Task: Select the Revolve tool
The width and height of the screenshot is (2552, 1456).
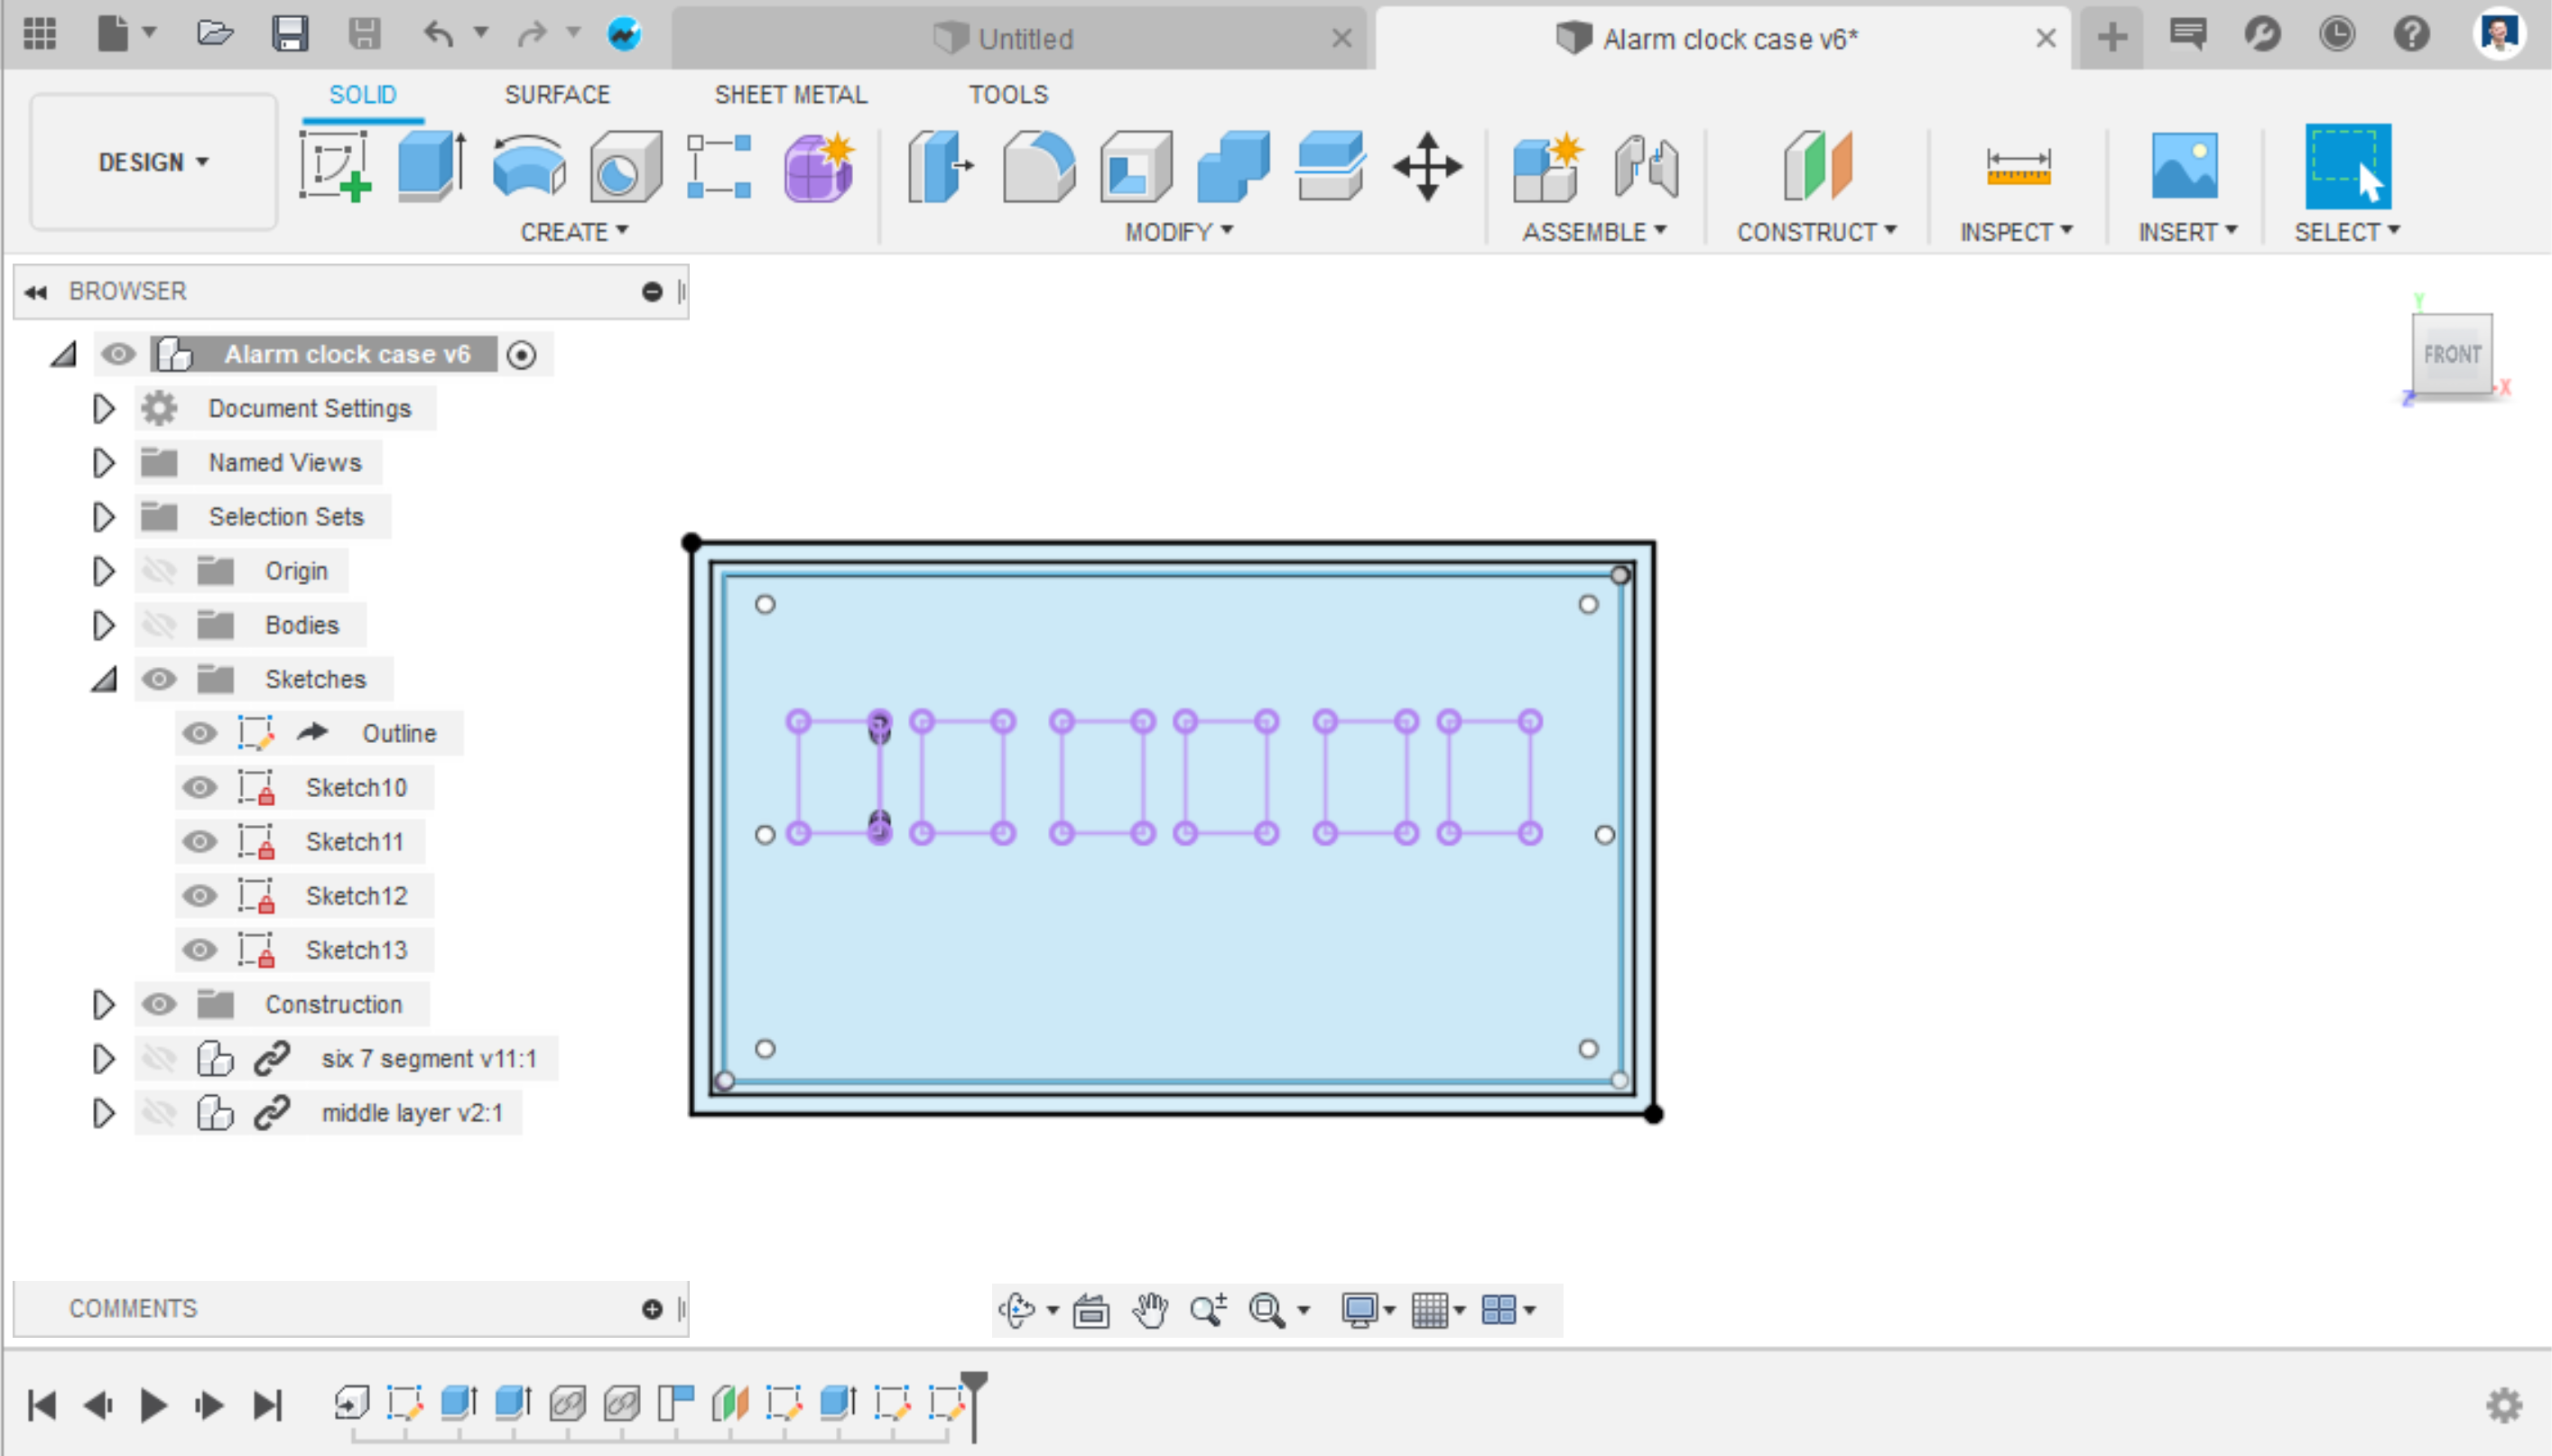Action: click(528, 165)
